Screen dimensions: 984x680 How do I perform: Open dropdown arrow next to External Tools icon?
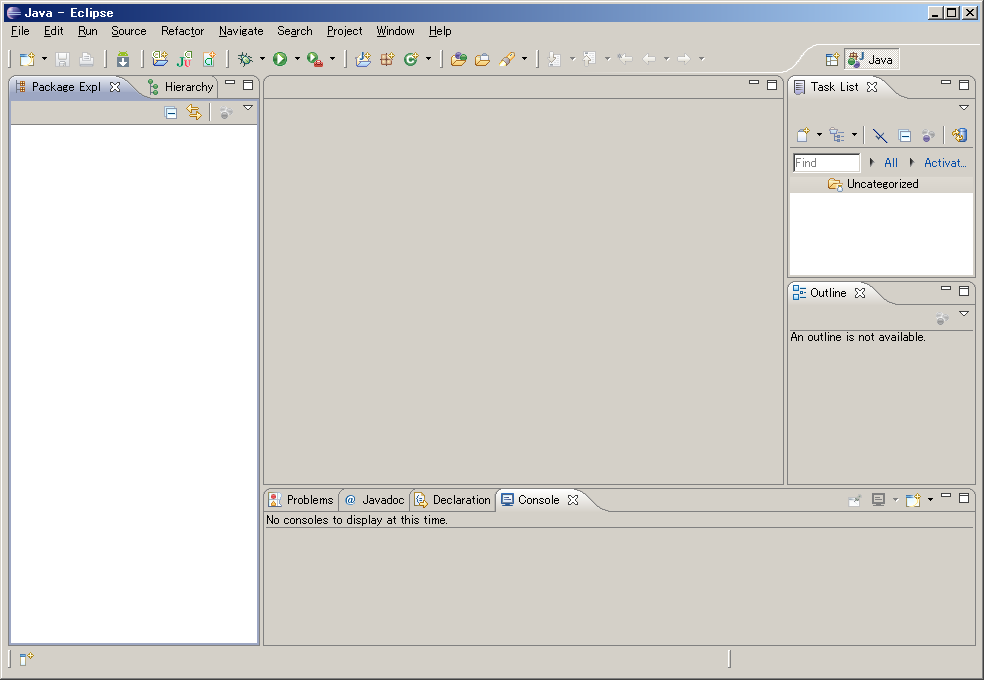point(333,59)
